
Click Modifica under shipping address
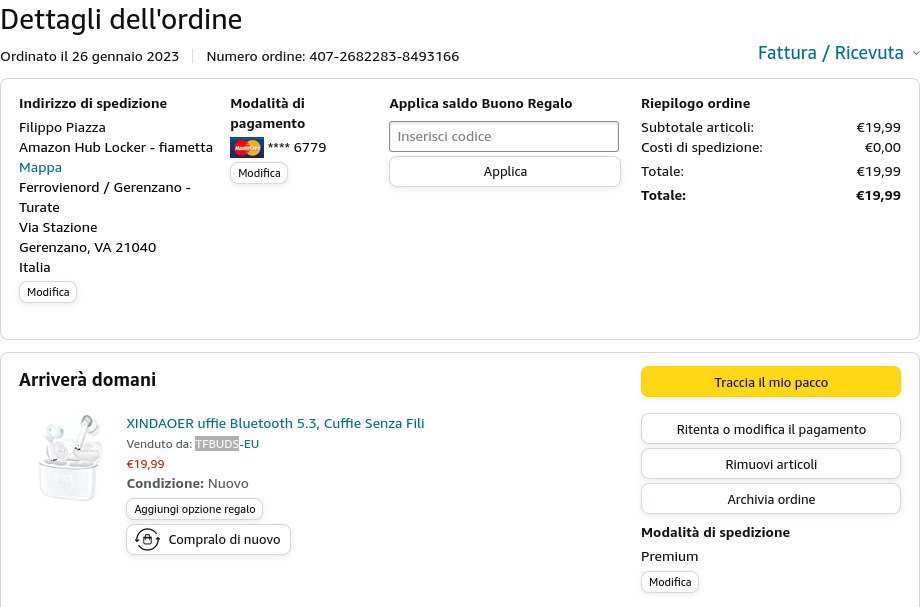48,292
